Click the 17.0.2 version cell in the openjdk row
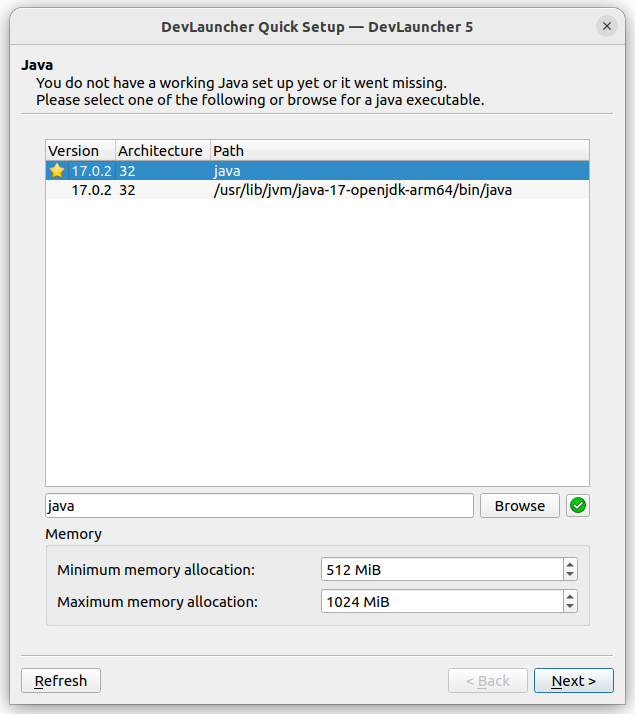The height and width of the screenshot is (714, 635). (x=91, y=189)
